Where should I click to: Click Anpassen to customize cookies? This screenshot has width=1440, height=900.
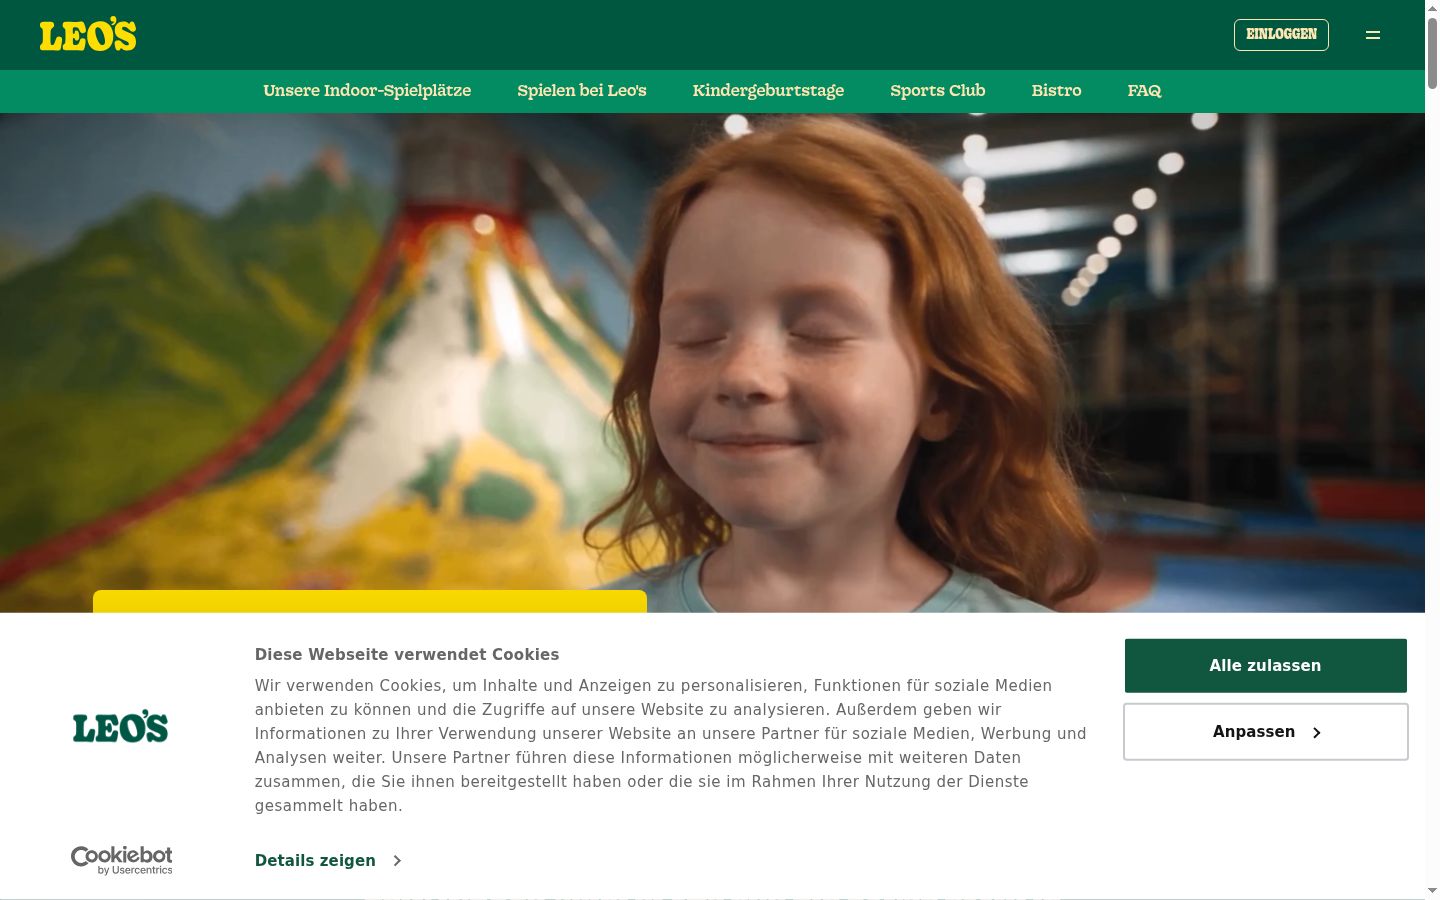pyautogui.click(x=1265, y=732)
